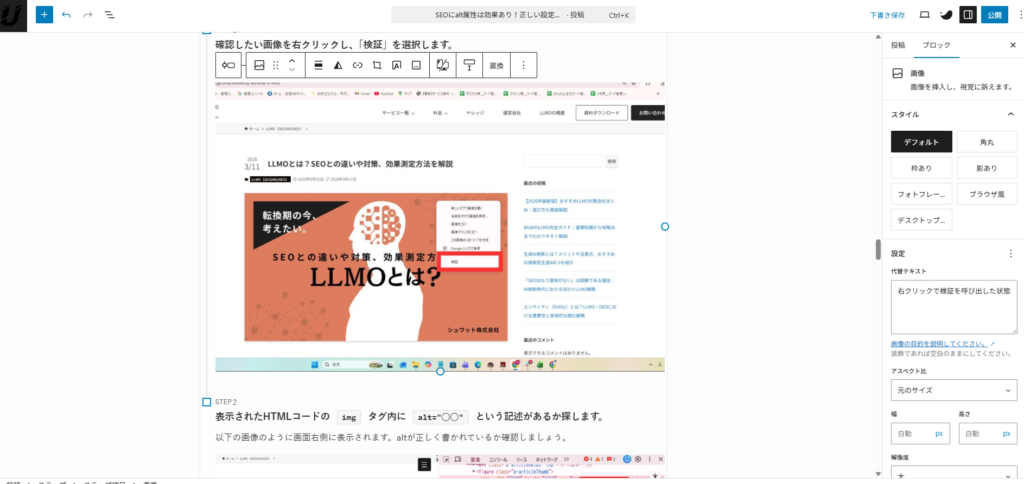This screenshot has height=484, width=1024.
Task: Click the bird plugin icon in the top bar
Action: pos(946,14)
